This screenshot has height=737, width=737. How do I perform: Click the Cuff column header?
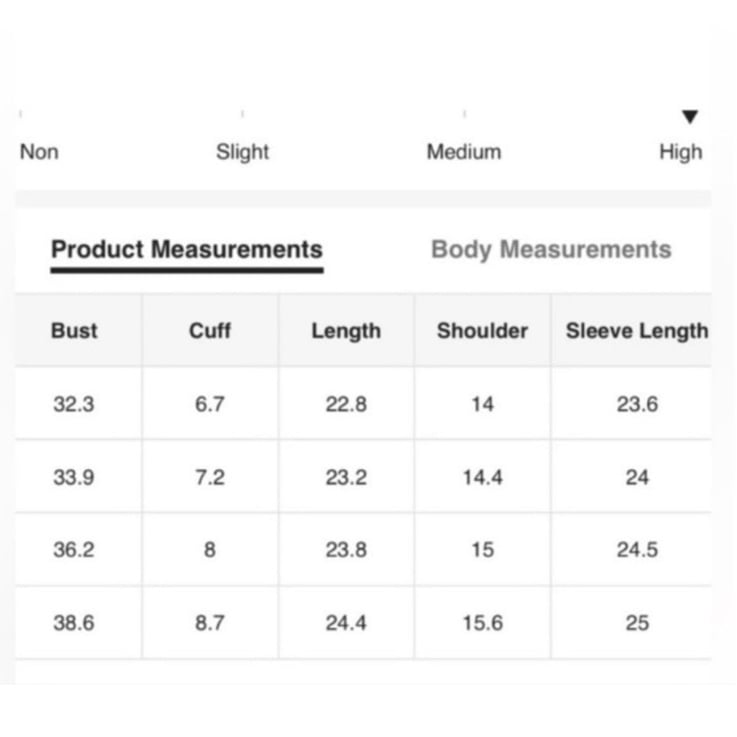(210, 330)
